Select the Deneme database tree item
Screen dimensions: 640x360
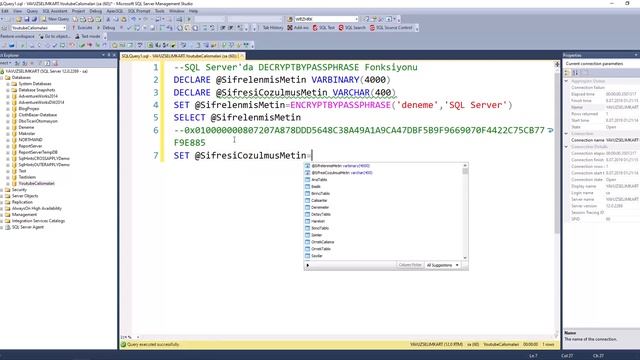point(26,127)
